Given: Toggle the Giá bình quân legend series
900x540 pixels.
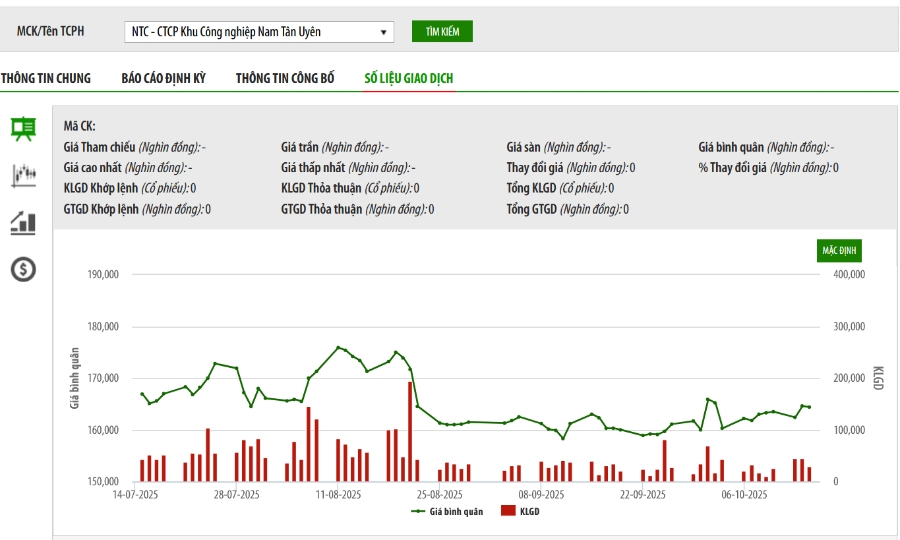Looking at the screenshot, I should pyautogui.click(x=448, y=511).
